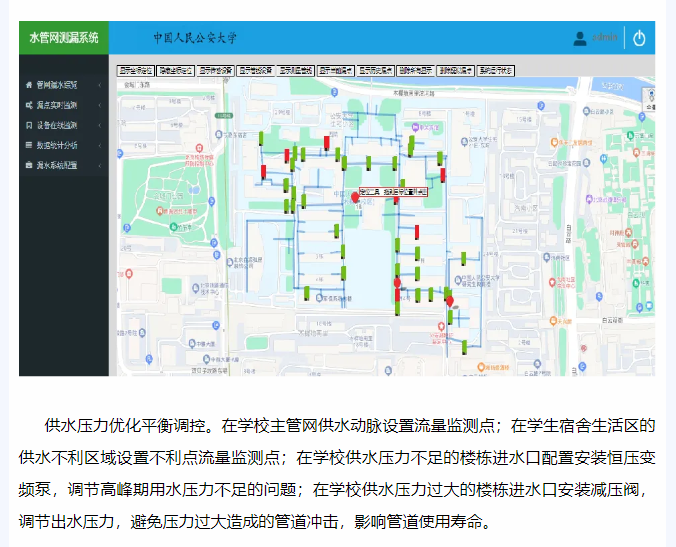Click the admin user avatar icon
The height and width of the screenshot is (547, 676).
click(x=580, y=38)
